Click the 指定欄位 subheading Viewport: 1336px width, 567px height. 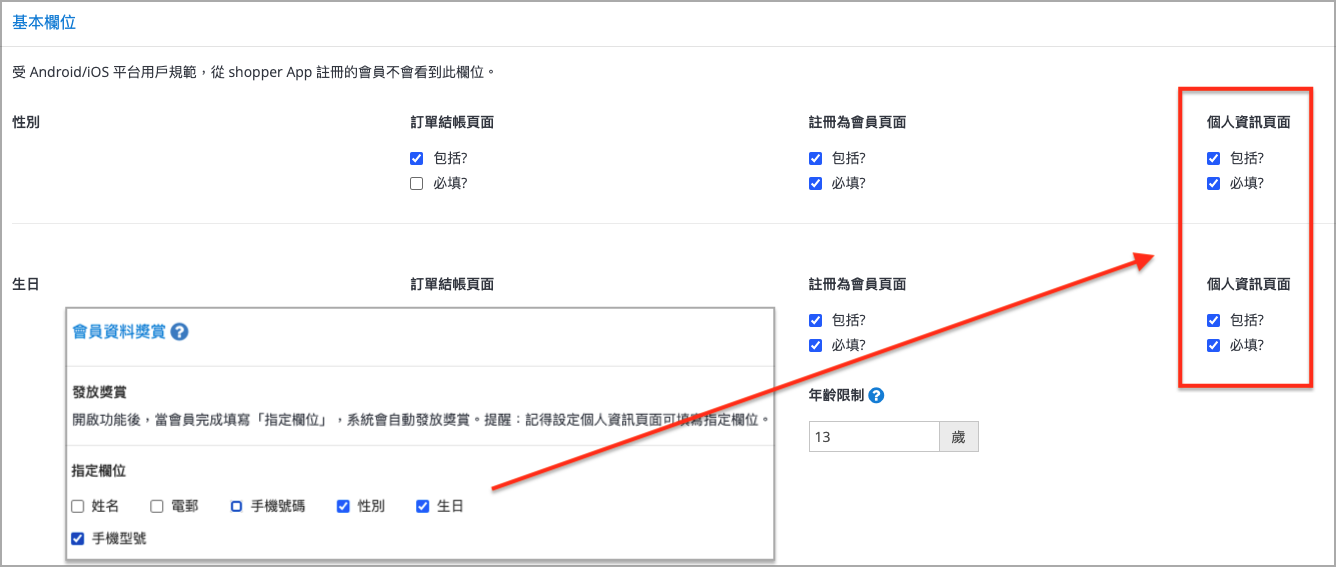click(x=99, y=470)
